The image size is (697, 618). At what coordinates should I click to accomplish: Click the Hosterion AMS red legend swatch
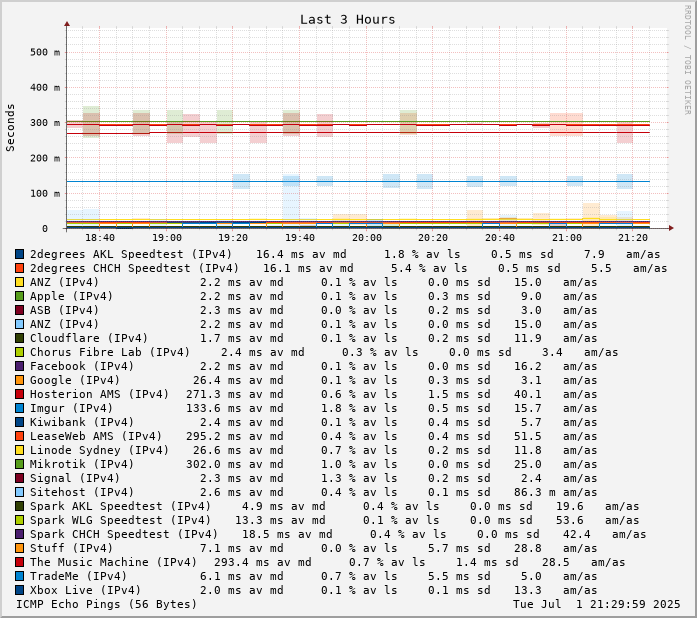coord(19,394)
